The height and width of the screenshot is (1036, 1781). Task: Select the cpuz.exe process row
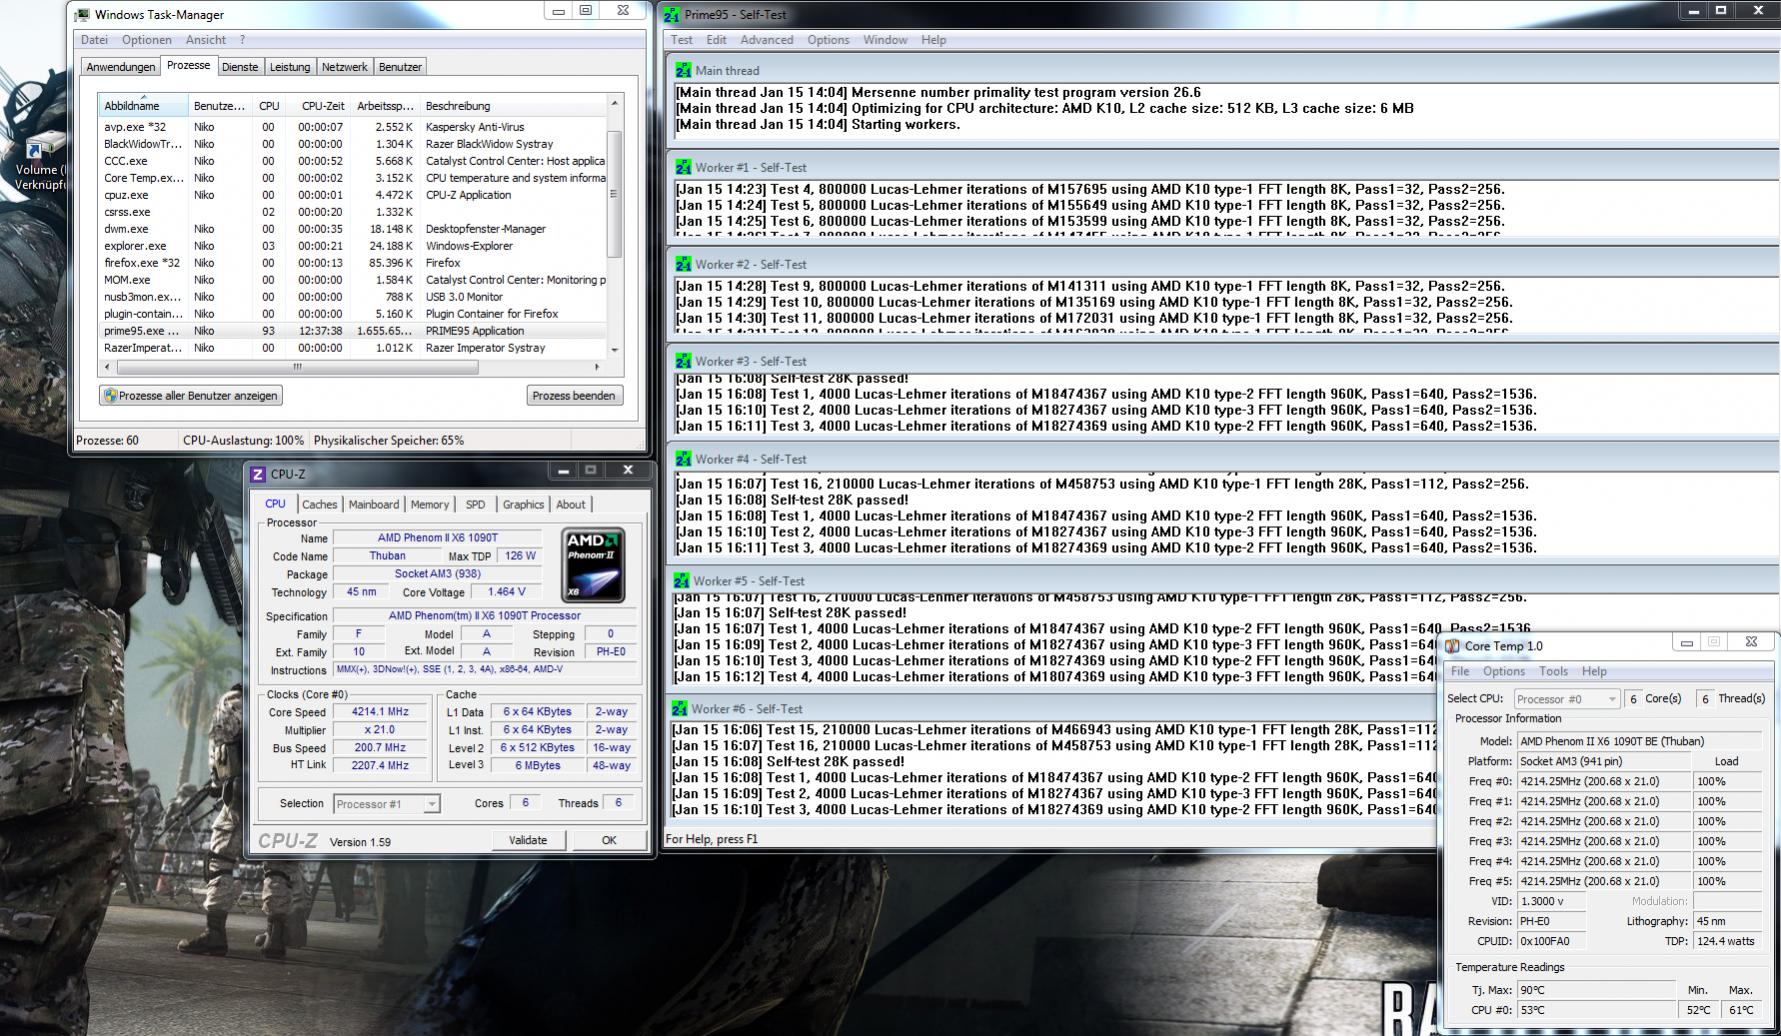353,195
